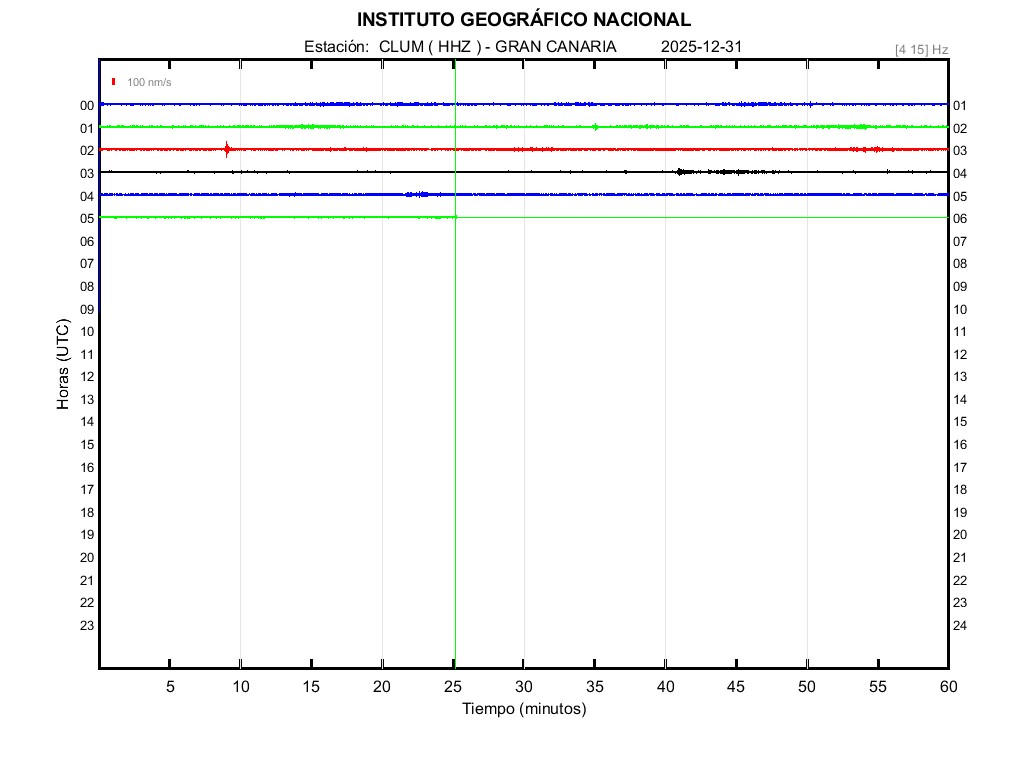The image size is (1024, 768).
Task: Click the 'Horas (UTC)' axis label
Action: pos(63,365)
